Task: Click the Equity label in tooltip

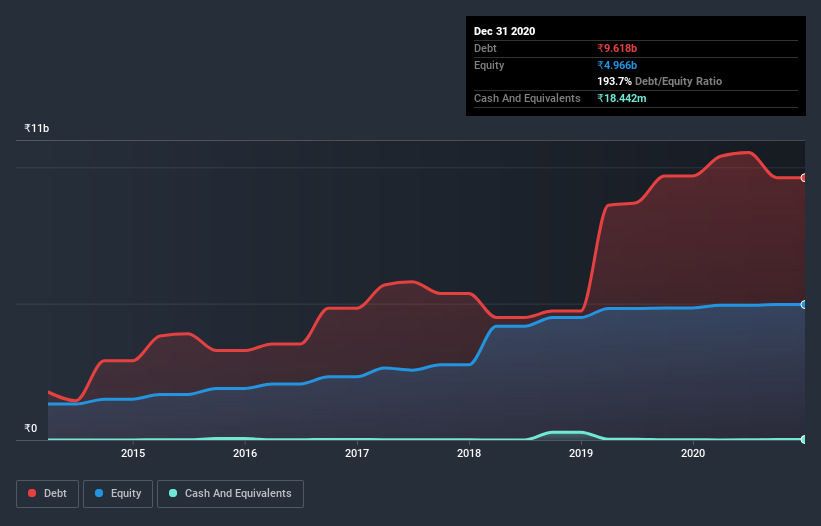Action: click(x=489, y=65)
